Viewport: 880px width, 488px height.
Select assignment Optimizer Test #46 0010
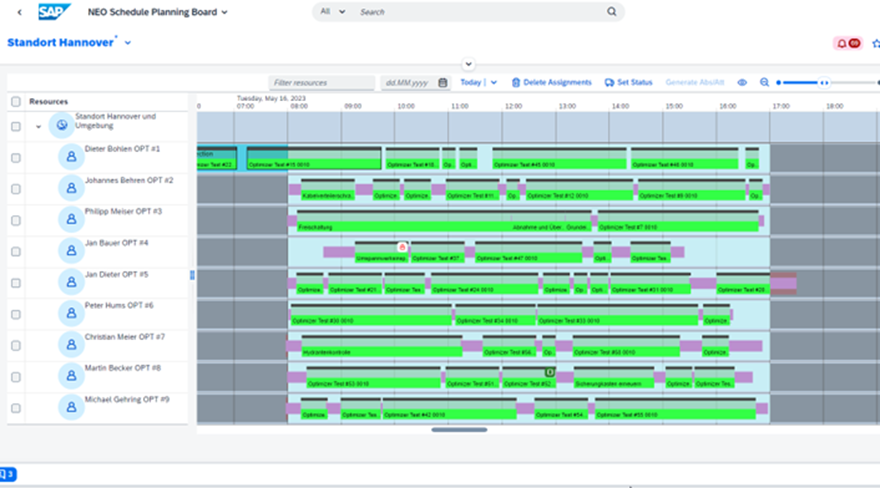click(x=685, y=158)
